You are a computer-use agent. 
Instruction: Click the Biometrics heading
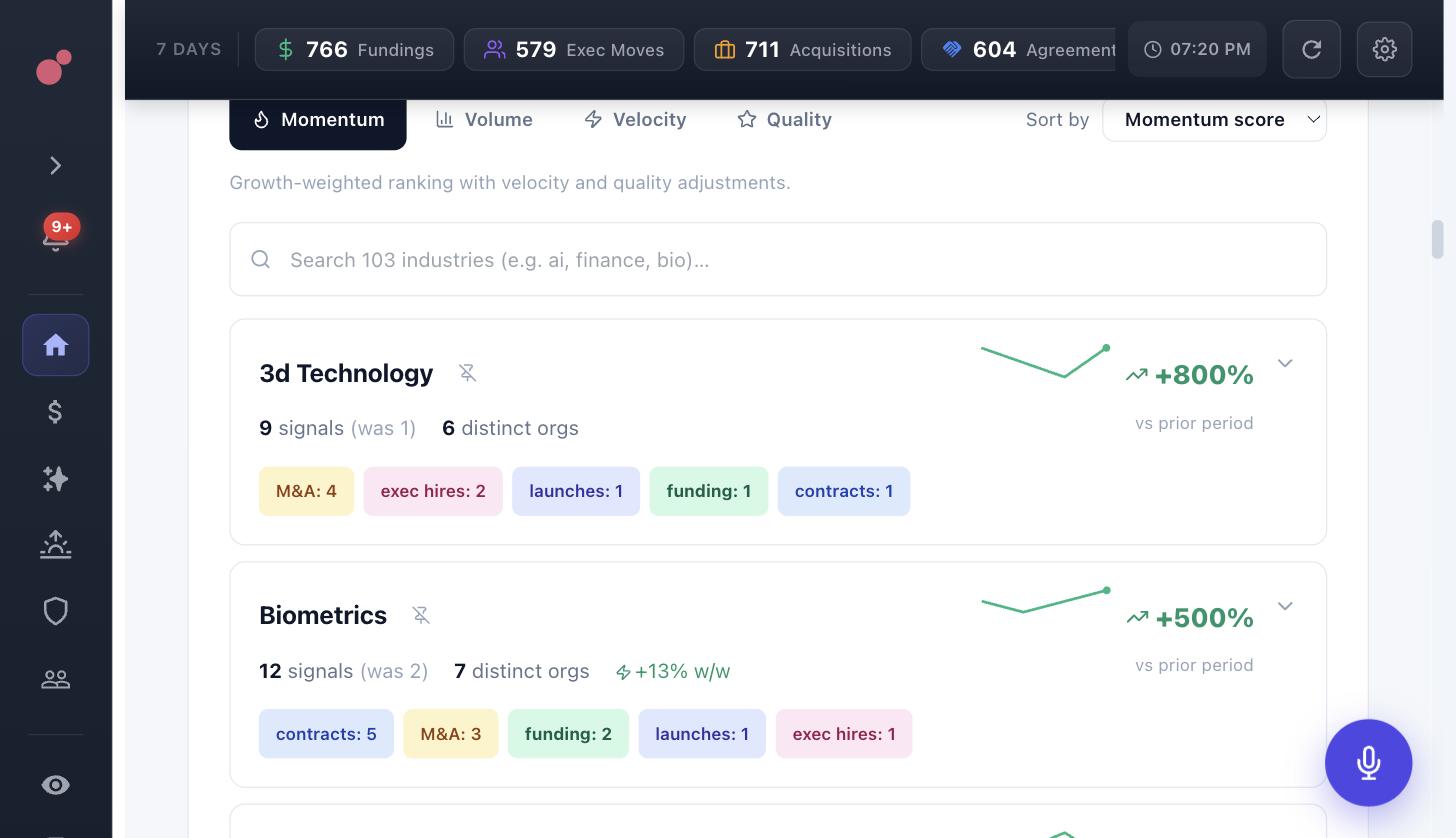tap(323, 615)
